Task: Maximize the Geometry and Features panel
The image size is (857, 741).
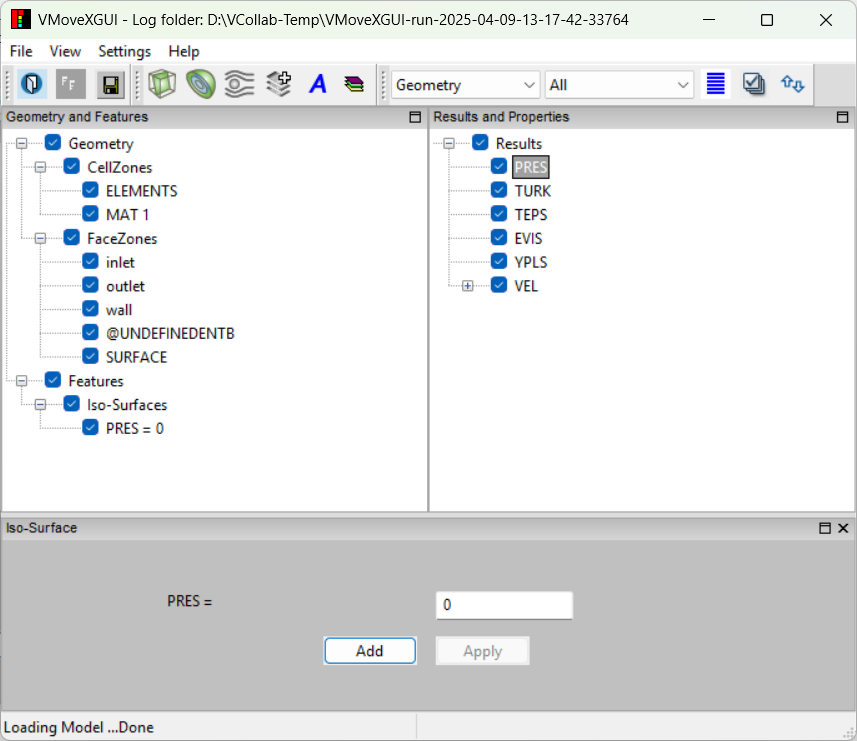Action: click(415, 117)
